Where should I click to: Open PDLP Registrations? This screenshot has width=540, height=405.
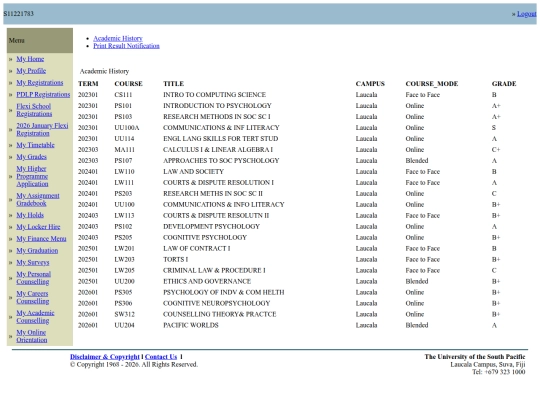pos(43,94)
